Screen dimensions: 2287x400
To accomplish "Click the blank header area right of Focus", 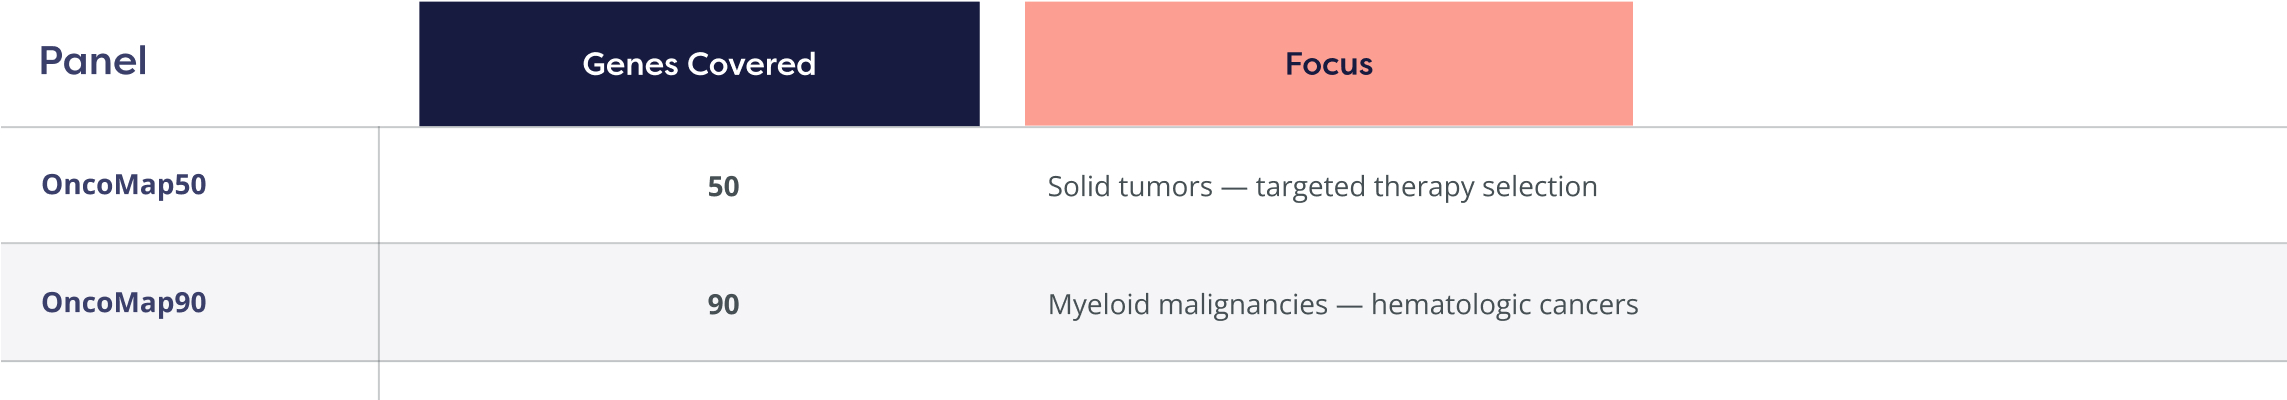I will pyautogui.click(x=1950, y=64).
